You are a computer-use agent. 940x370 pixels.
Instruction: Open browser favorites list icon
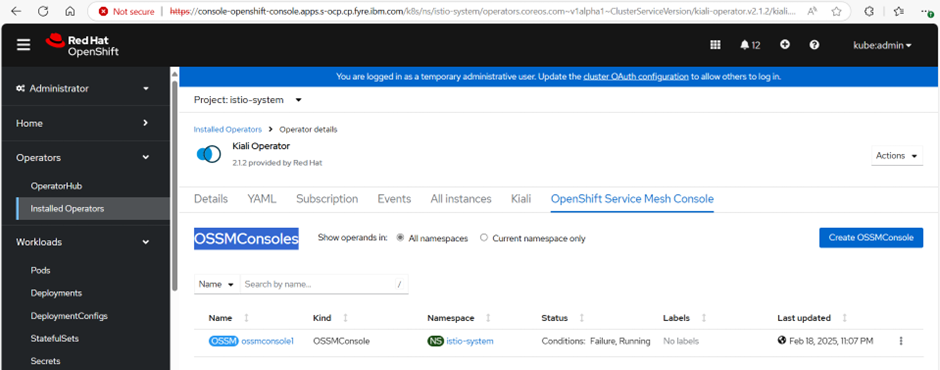pyautogui.click(x=899, y=11)
